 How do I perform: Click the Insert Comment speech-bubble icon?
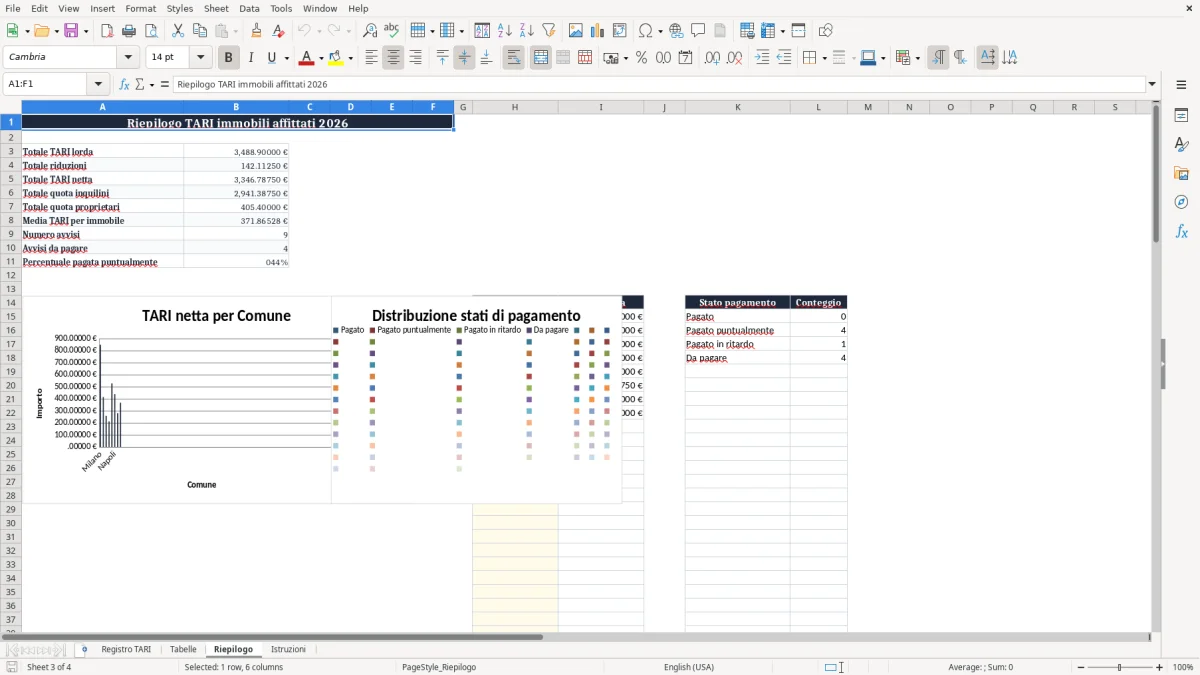point(698,31)
